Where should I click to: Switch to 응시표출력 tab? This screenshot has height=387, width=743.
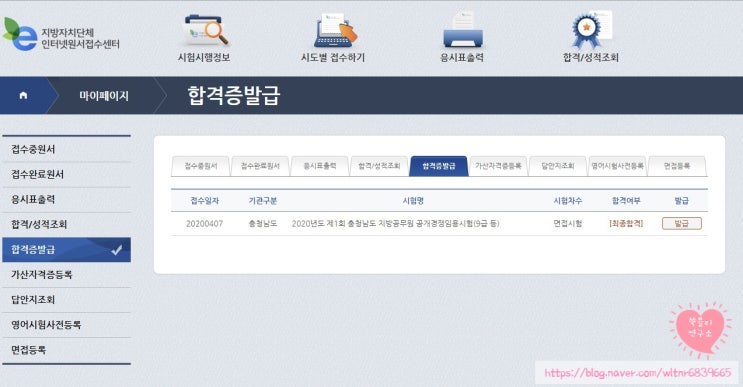tap(320, 166)
